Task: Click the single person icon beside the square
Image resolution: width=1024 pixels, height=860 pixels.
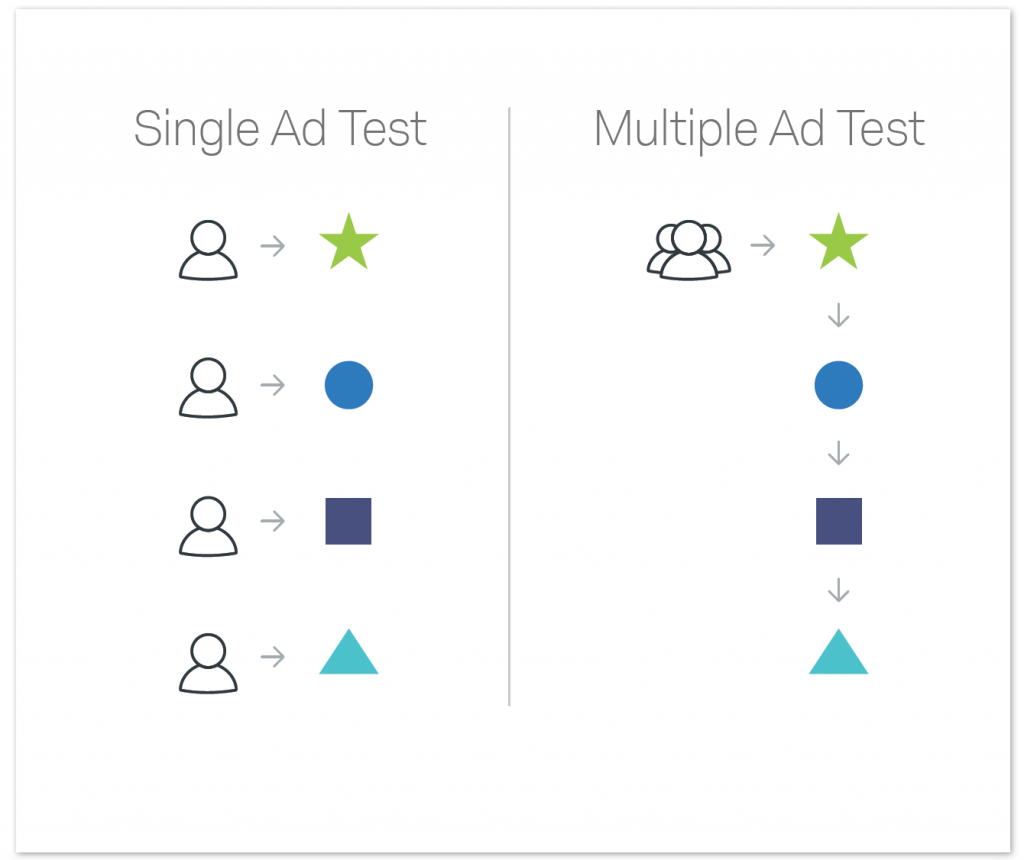Action: [208, 526]
